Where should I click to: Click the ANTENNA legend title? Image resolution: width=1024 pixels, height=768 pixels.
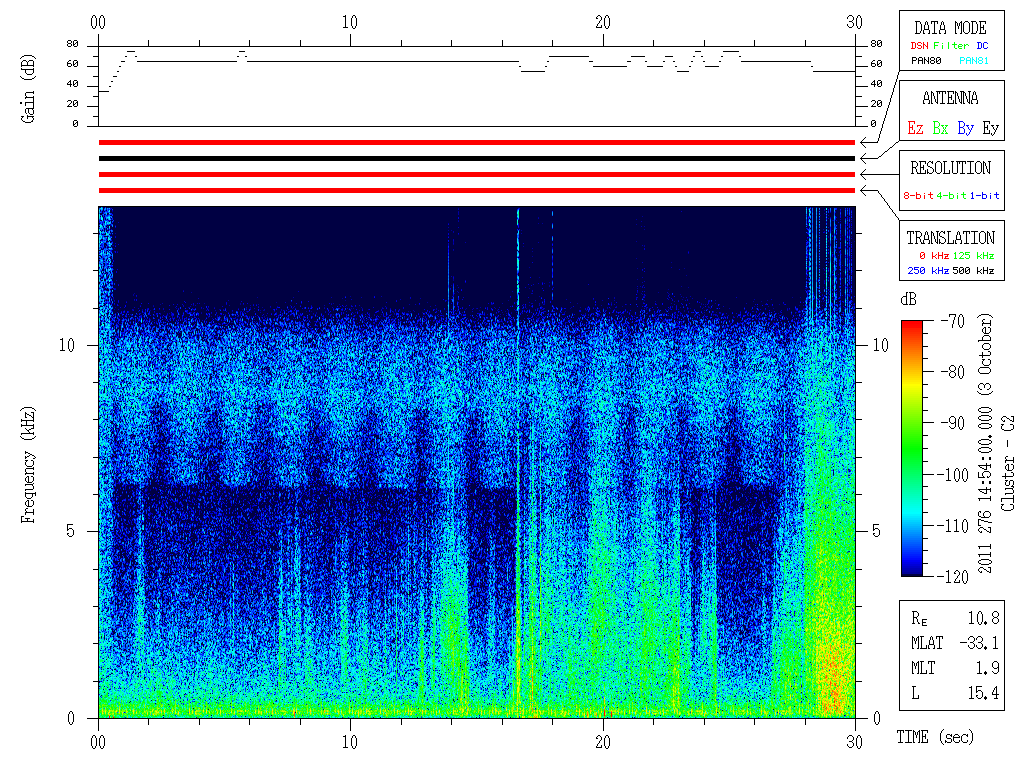click(x=950, y=98)
